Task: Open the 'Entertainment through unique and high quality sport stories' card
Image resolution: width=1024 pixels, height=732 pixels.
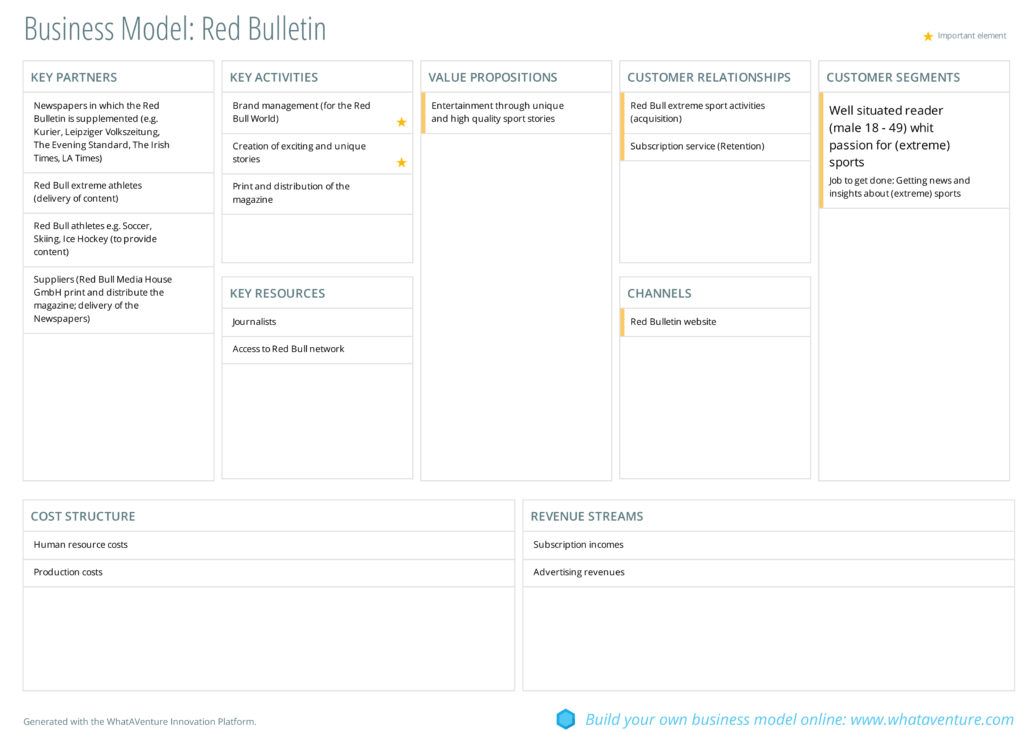Action: pyautogui.click(x=517, y=113)
